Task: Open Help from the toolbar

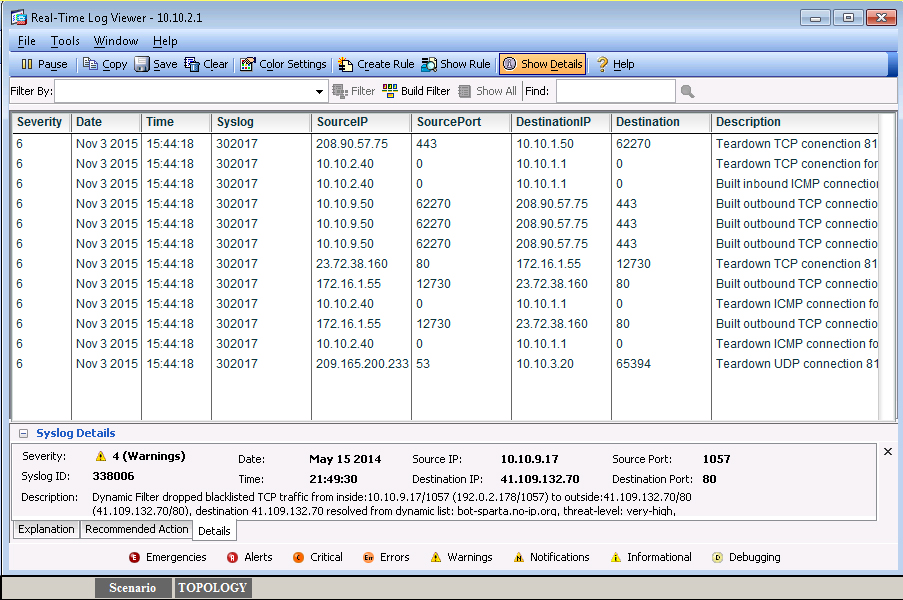Action: click(615, 64)
